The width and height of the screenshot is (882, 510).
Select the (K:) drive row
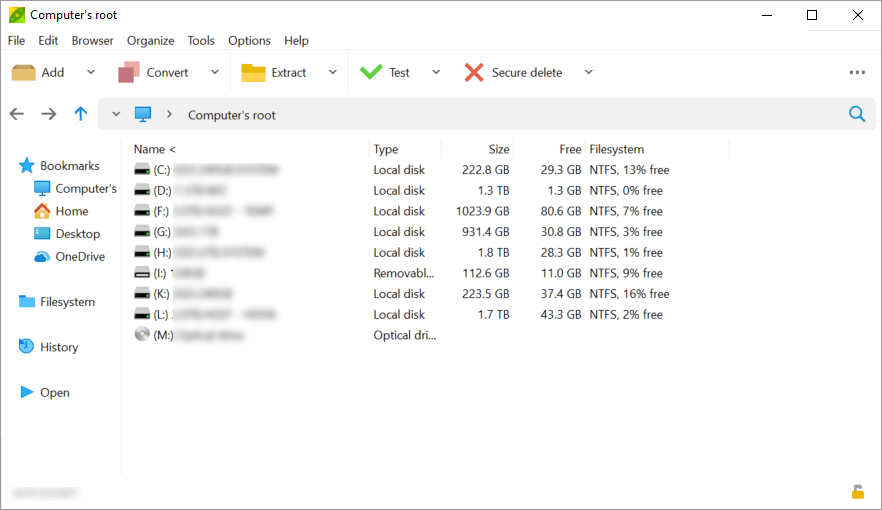(x=430, y=294)
